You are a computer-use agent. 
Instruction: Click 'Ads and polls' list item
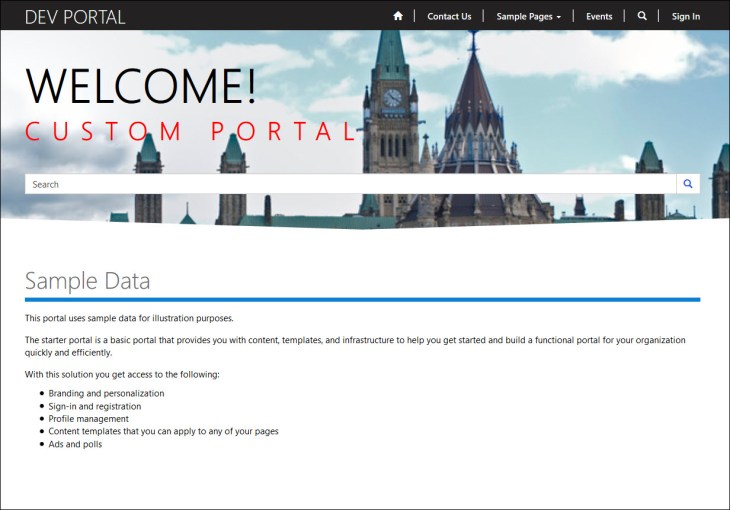pos(75,444)
